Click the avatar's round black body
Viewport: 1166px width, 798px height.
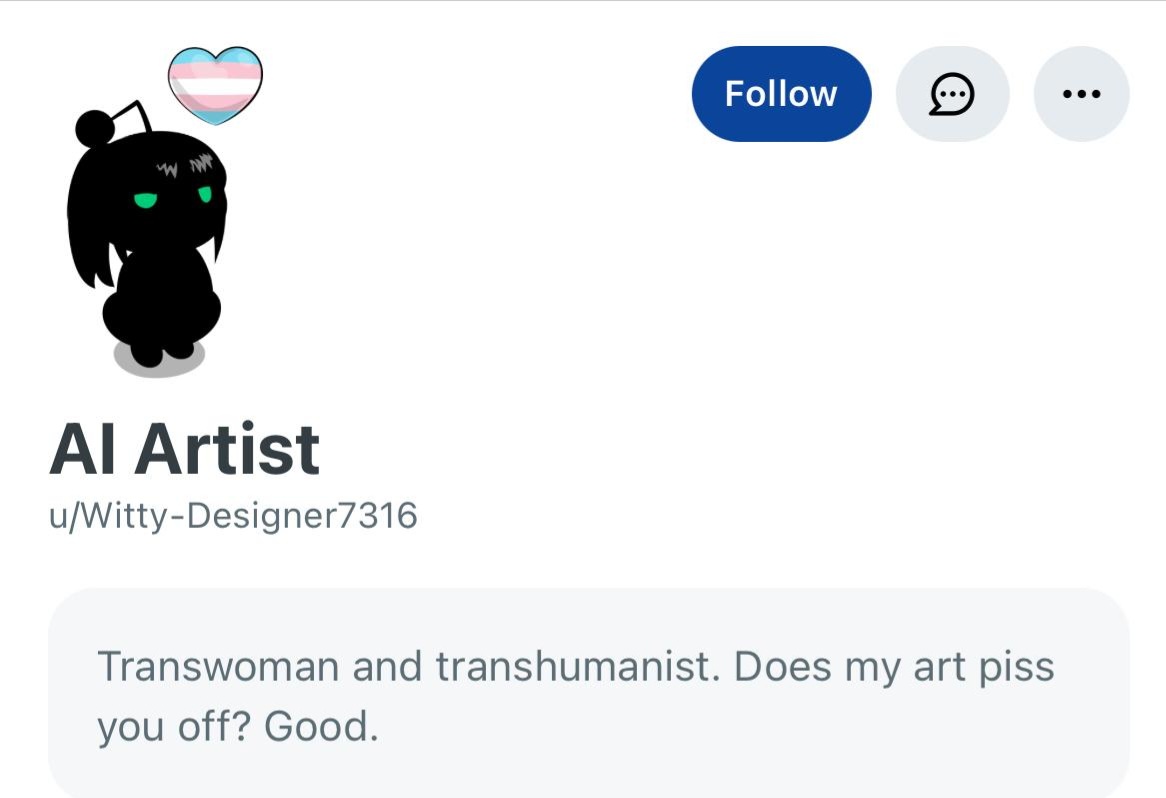(x=161, y=305)
